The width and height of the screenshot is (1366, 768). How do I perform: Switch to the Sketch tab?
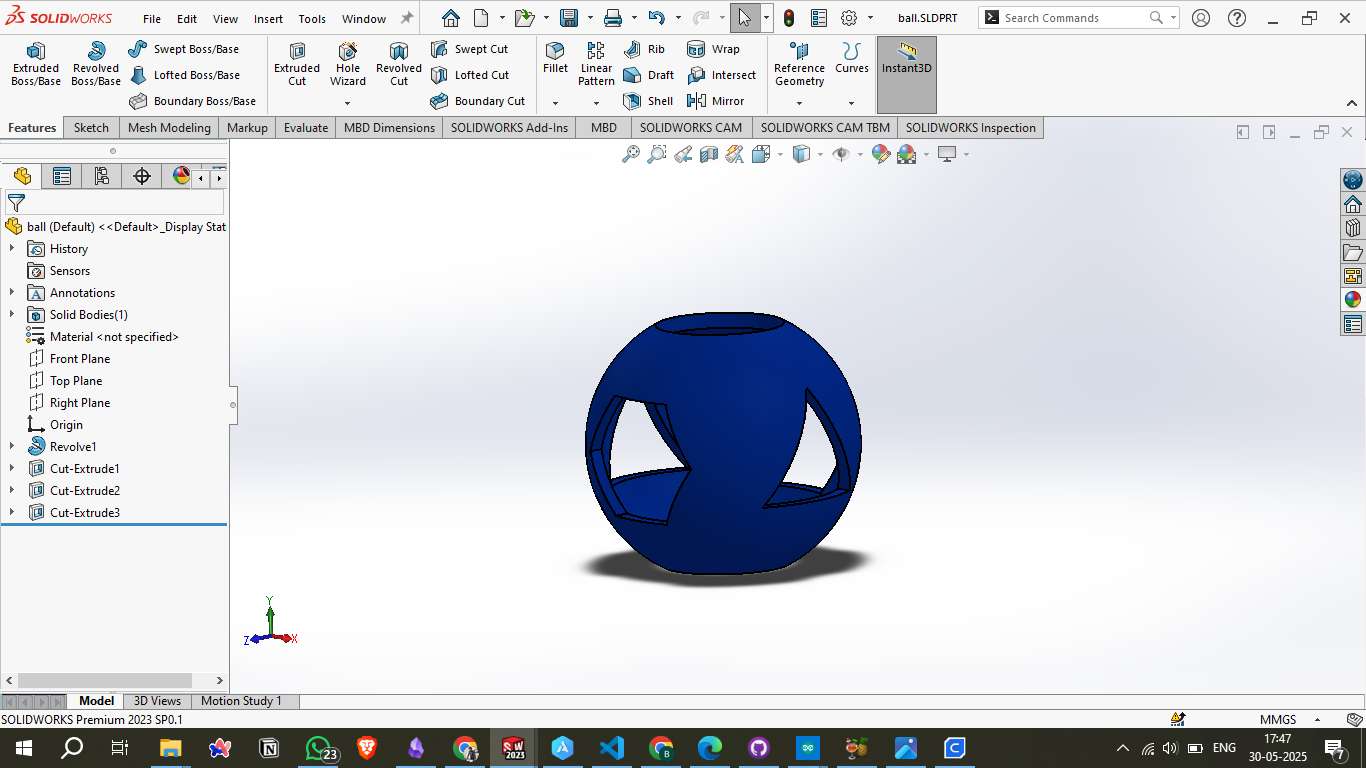(x=91, y=128)
